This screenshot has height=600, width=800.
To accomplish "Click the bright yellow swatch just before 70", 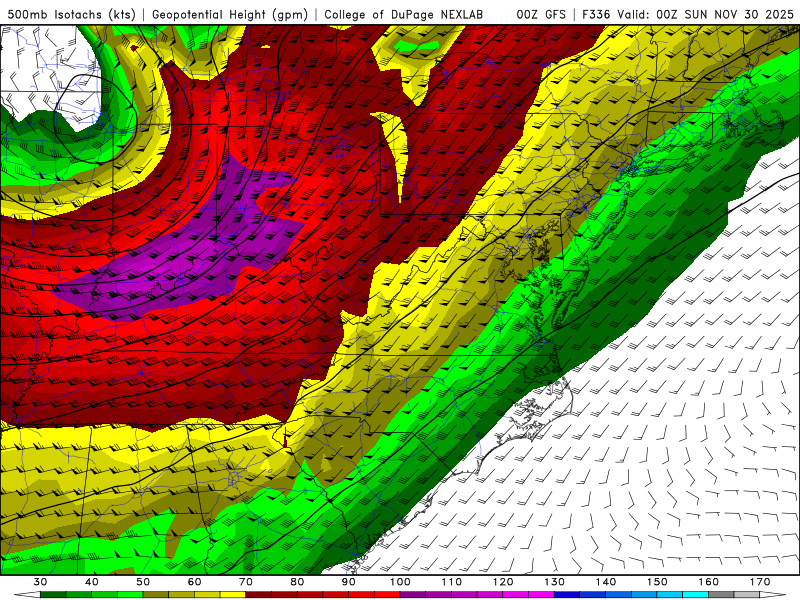I will pos(233,595).
